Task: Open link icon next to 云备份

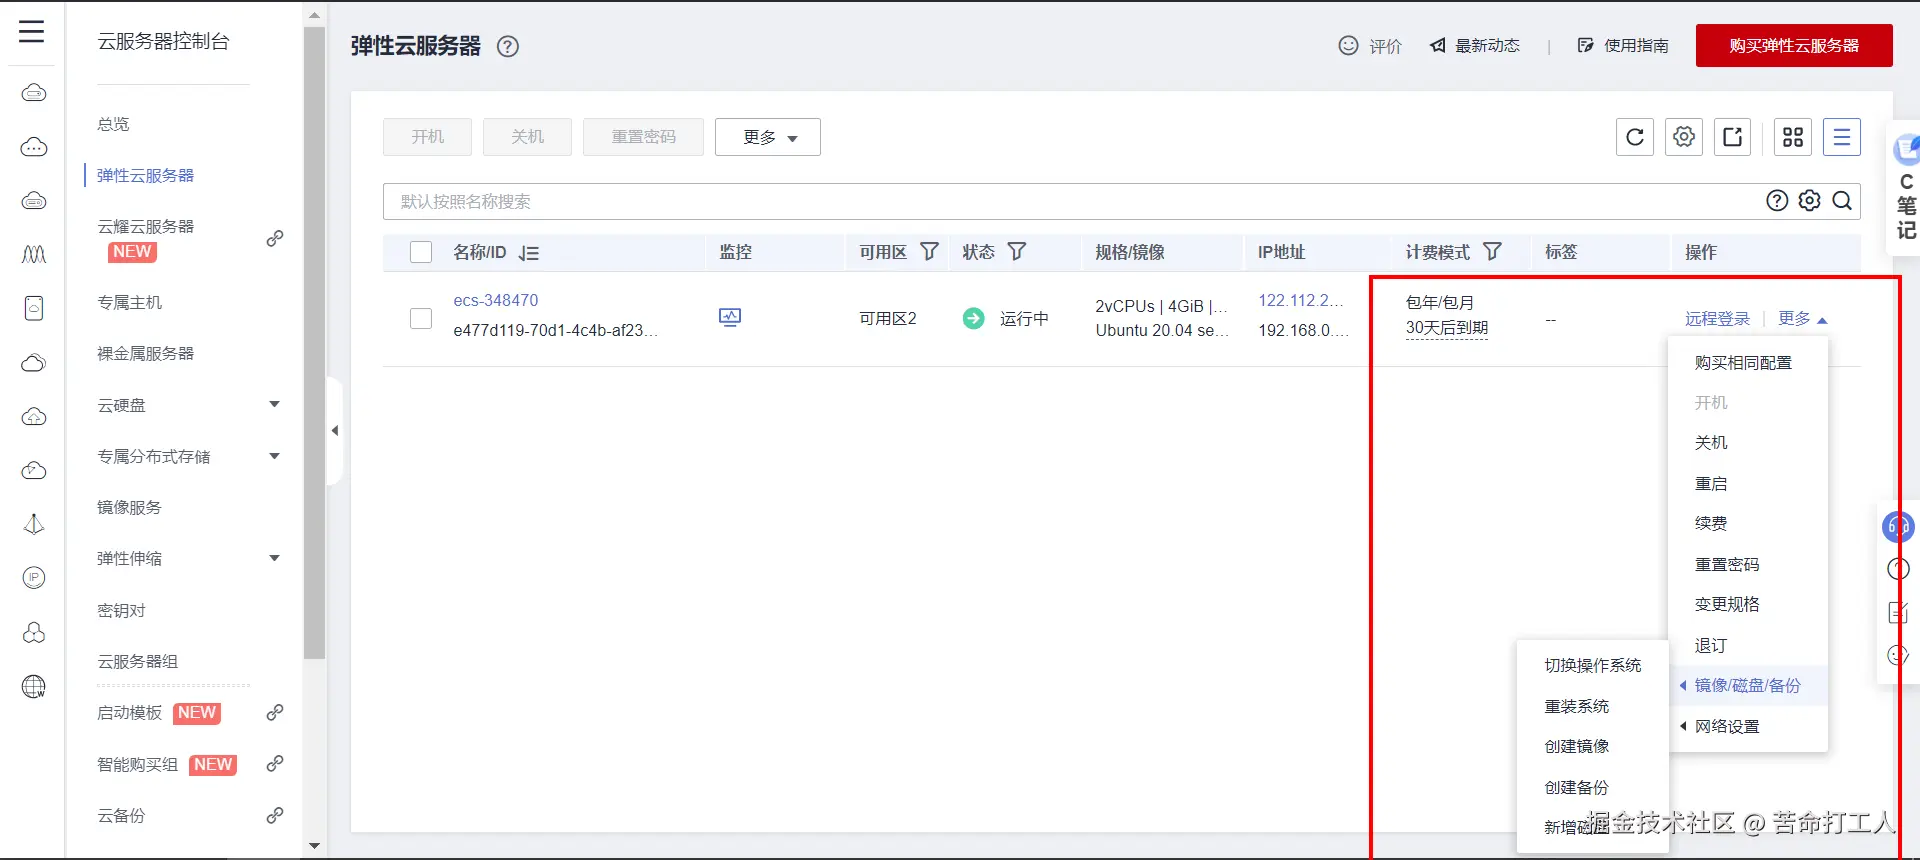Action: (x=274, y=816)
